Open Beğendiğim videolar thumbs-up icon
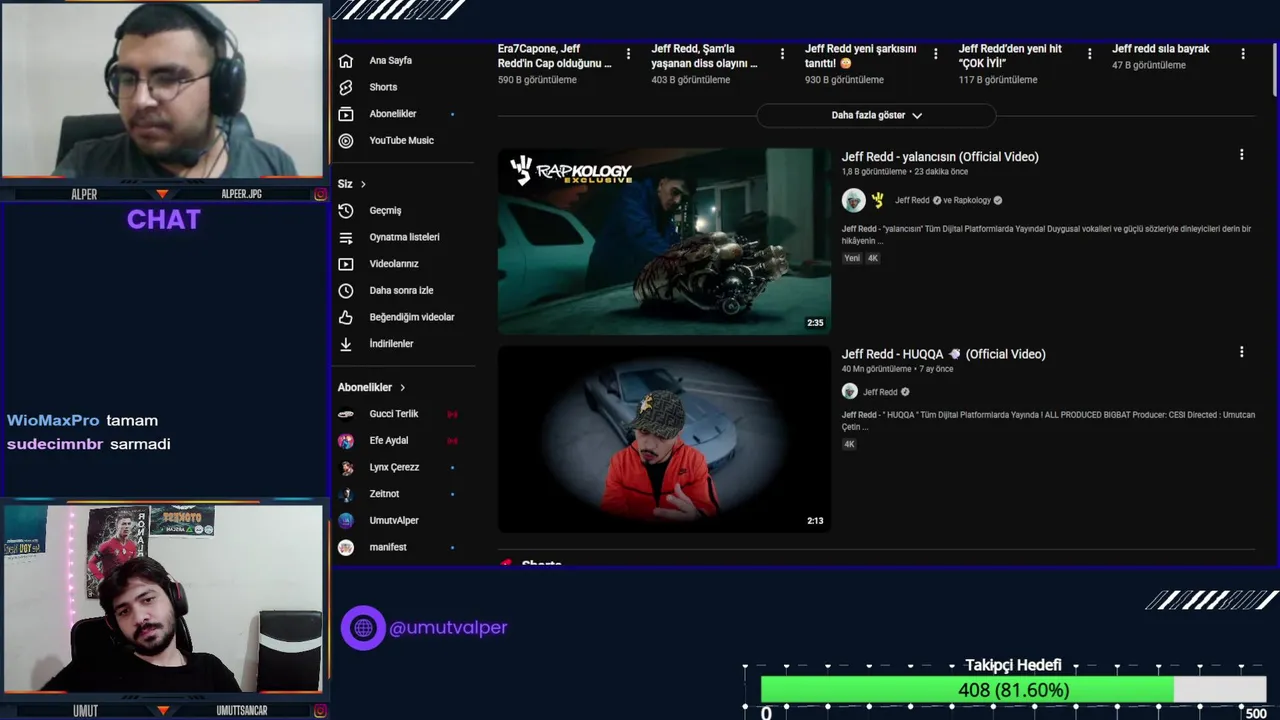 click(x=346, y=317)
